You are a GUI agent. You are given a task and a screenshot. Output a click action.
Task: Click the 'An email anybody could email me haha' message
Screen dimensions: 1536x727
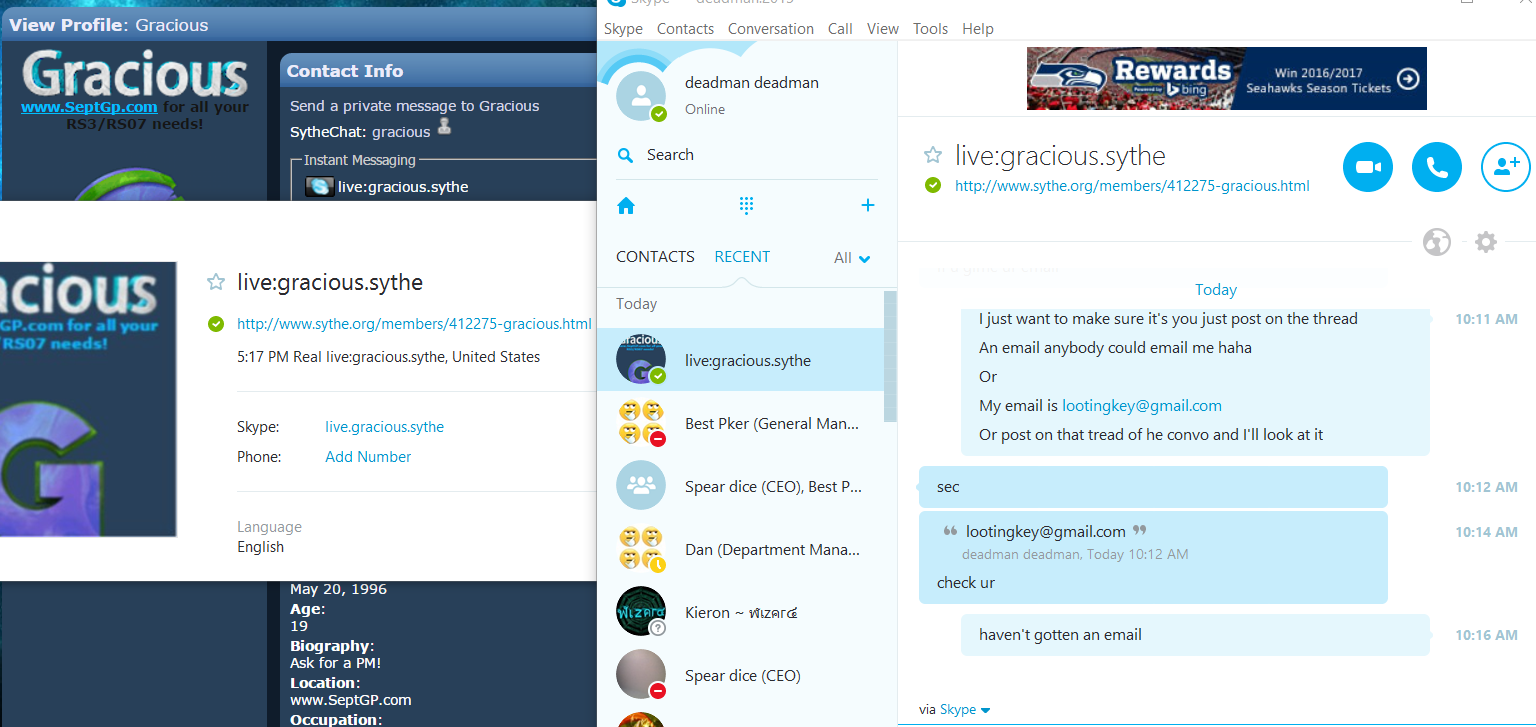click(1115, 348)
